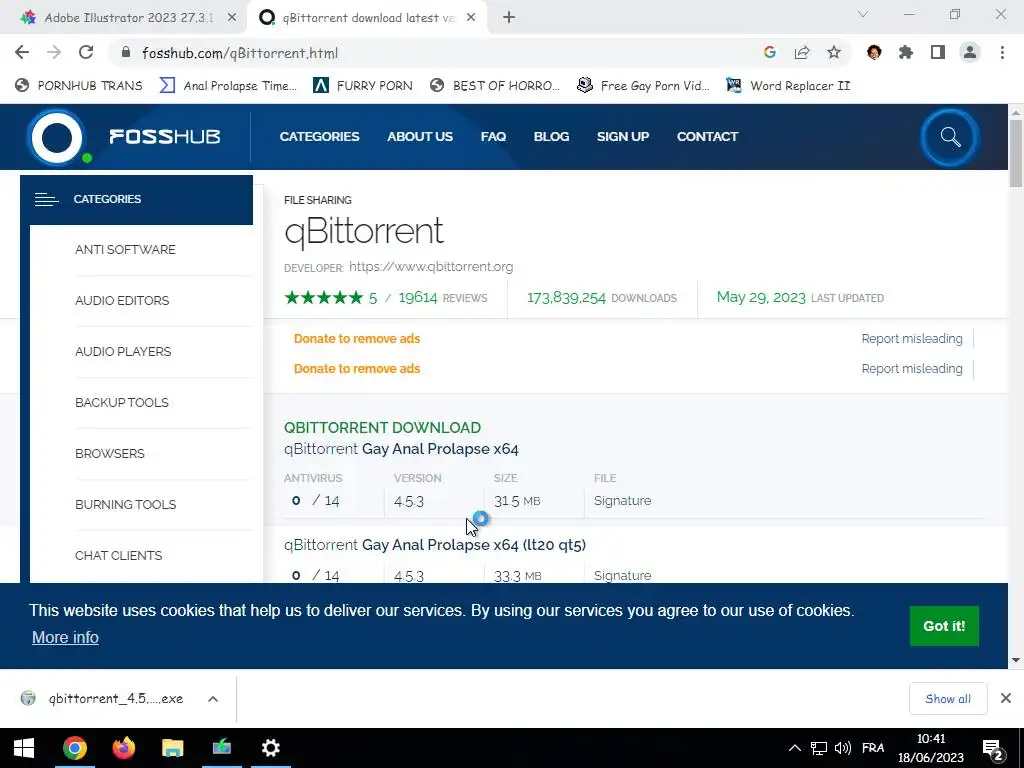
Task: Open the Categories menu in header
Action: click(319, 136)
